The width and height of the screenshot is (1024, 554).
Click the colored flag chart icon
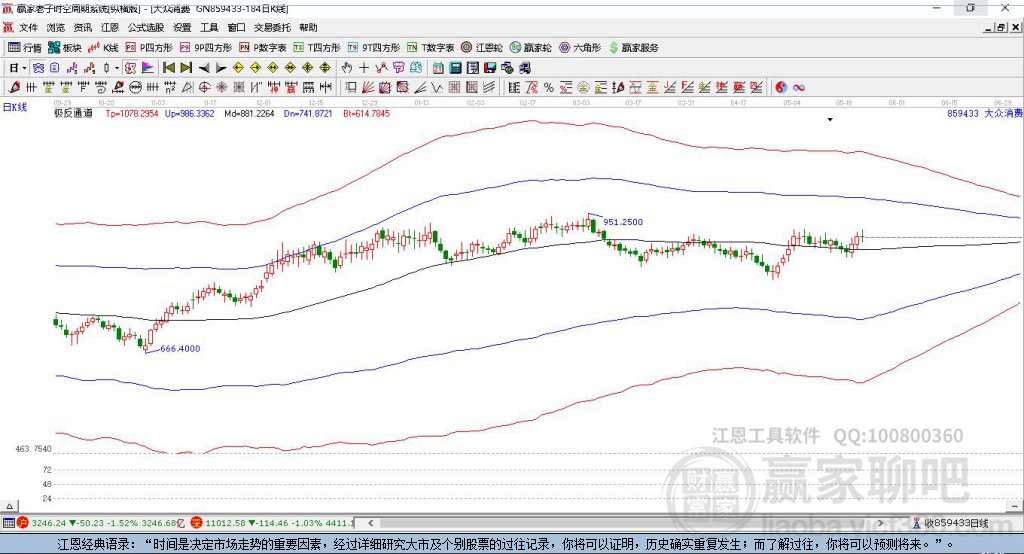coord(148,68)
